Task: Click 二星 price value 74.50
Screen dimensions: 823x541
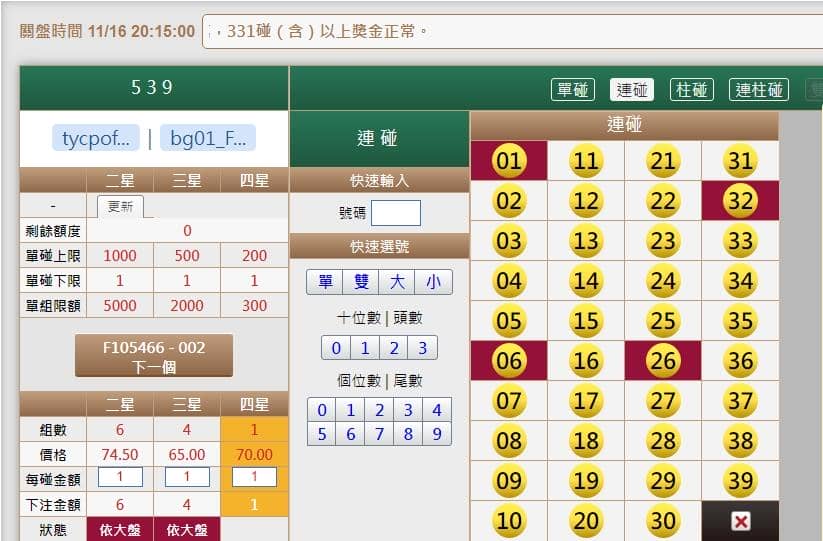Action: click(120, 454)
